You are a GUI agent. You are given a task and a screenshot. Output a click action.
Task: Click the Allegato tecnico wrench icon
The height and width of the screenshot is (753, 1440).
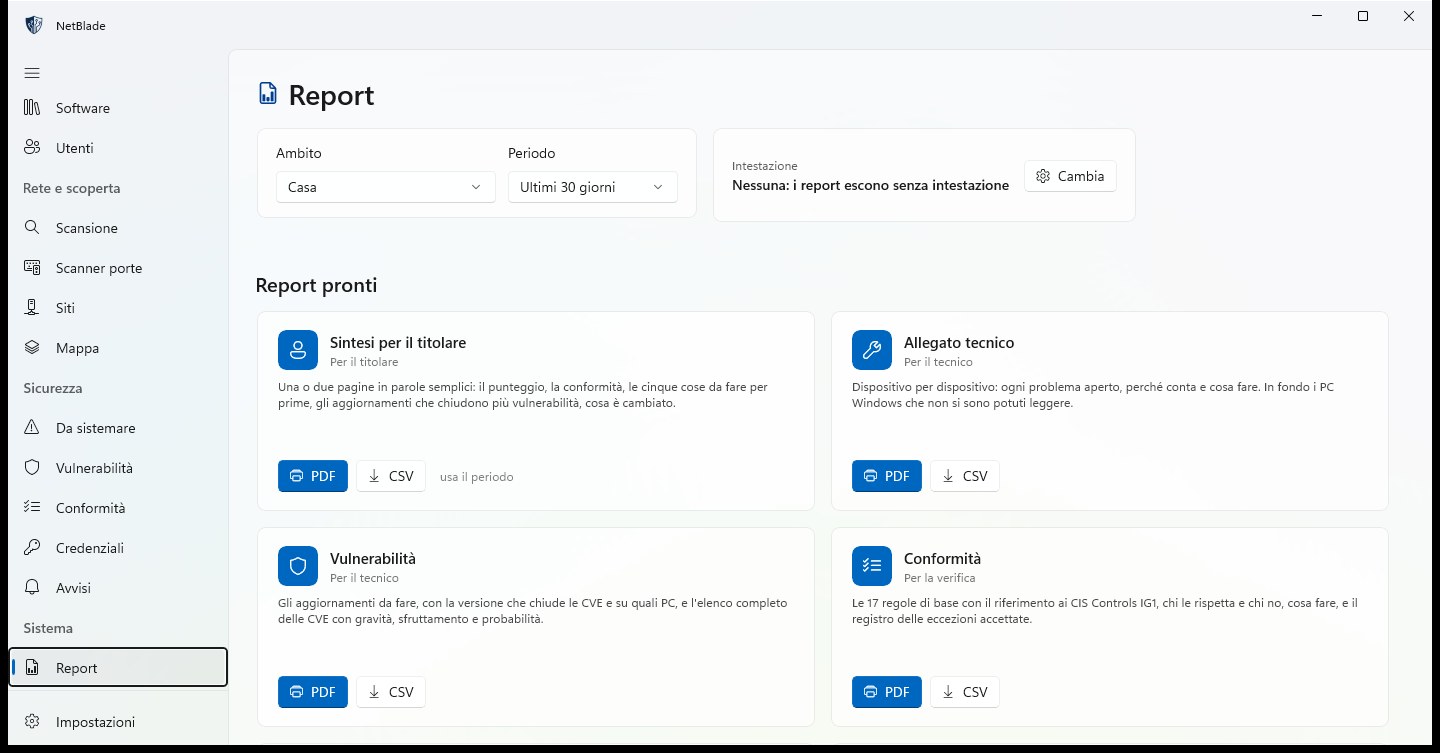coord(871,350)
